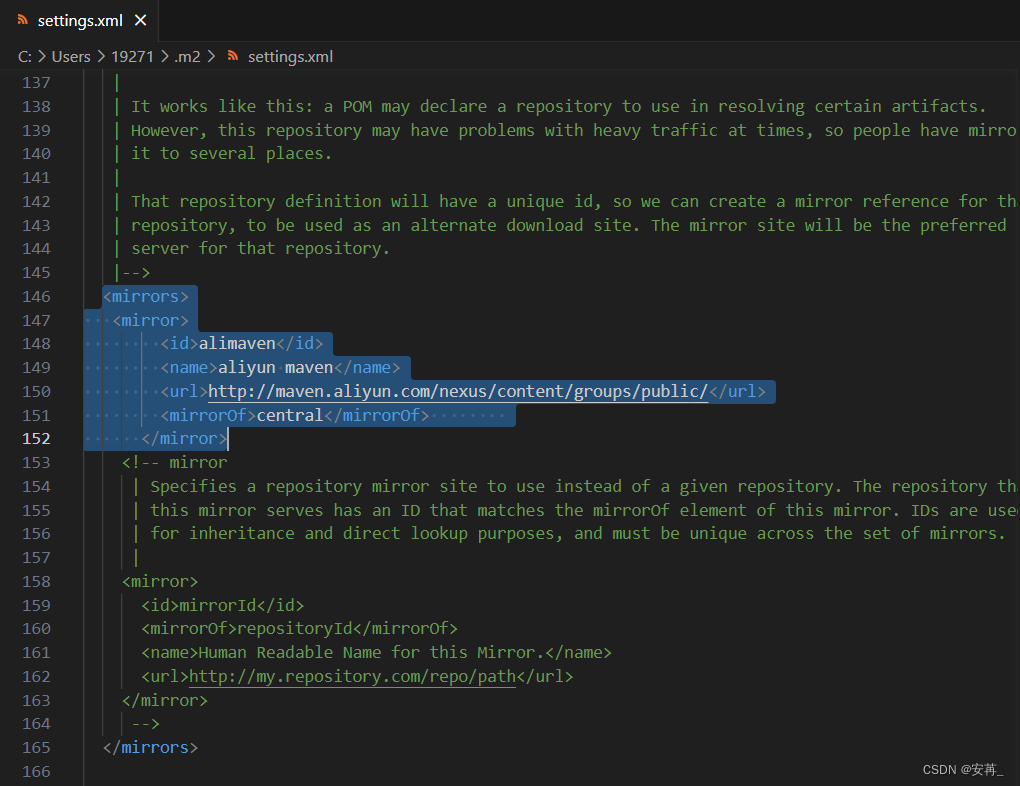Viewport: 1020px width, 786px height.
Task: Open the settings.xml breadcrumb segment
Action: 290,57
